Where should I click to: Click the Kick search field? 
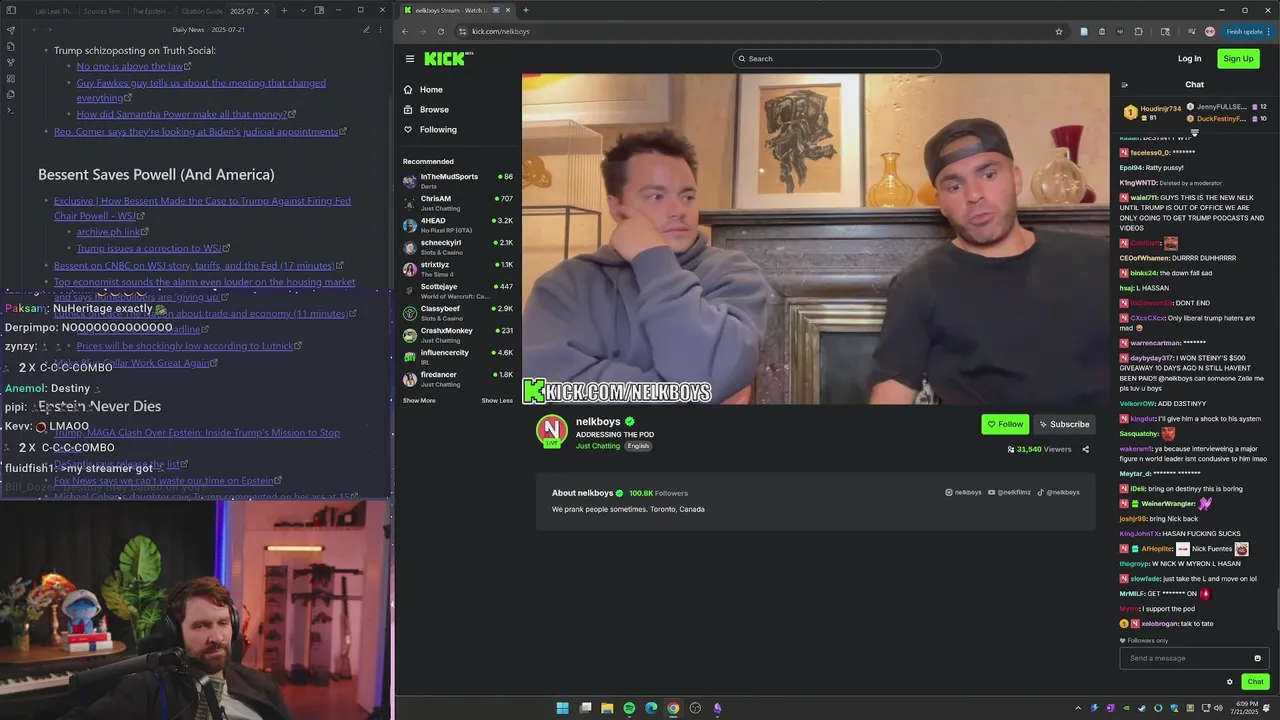click(836, 58)
